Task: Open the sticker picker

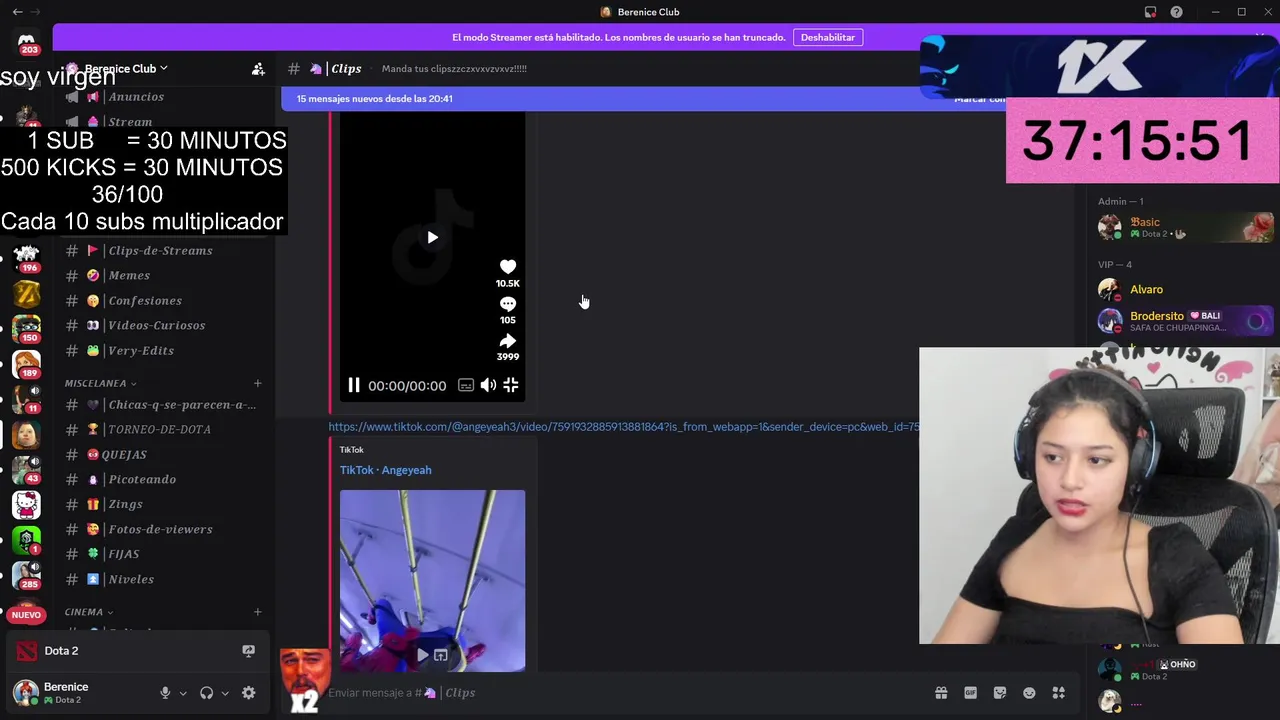Action: tap(1000, 693)
